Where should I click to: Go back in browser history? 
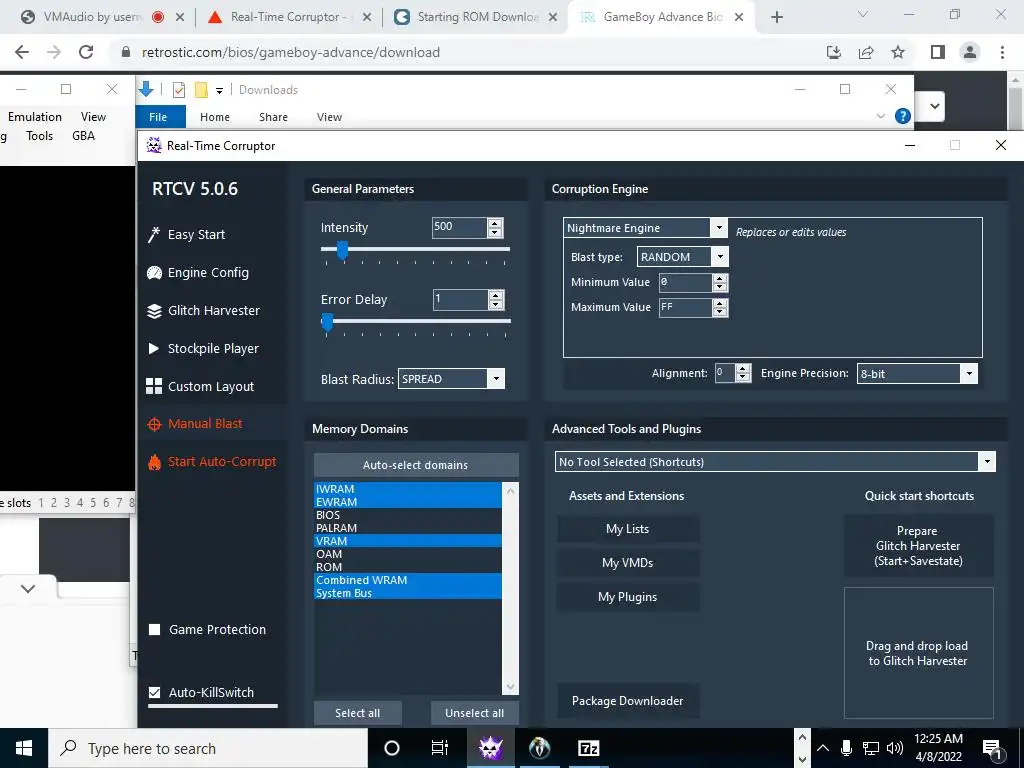22,52
